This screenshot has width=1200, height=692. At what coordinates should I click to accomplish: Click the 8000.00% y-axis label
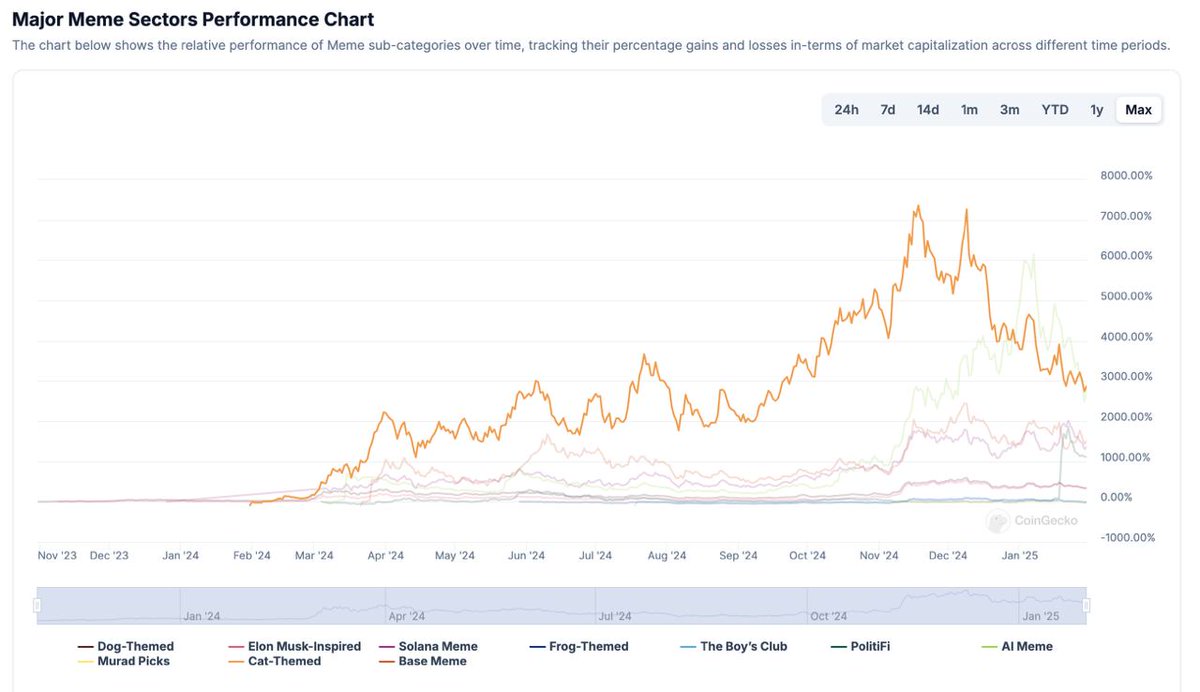pos(1126,175)
